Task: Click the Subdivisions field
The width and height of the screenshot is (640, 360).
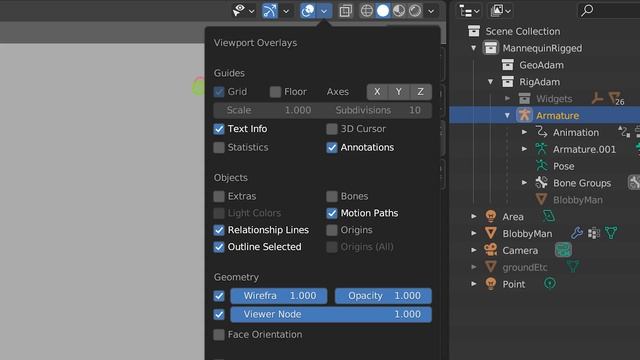Action: [378, 110]
